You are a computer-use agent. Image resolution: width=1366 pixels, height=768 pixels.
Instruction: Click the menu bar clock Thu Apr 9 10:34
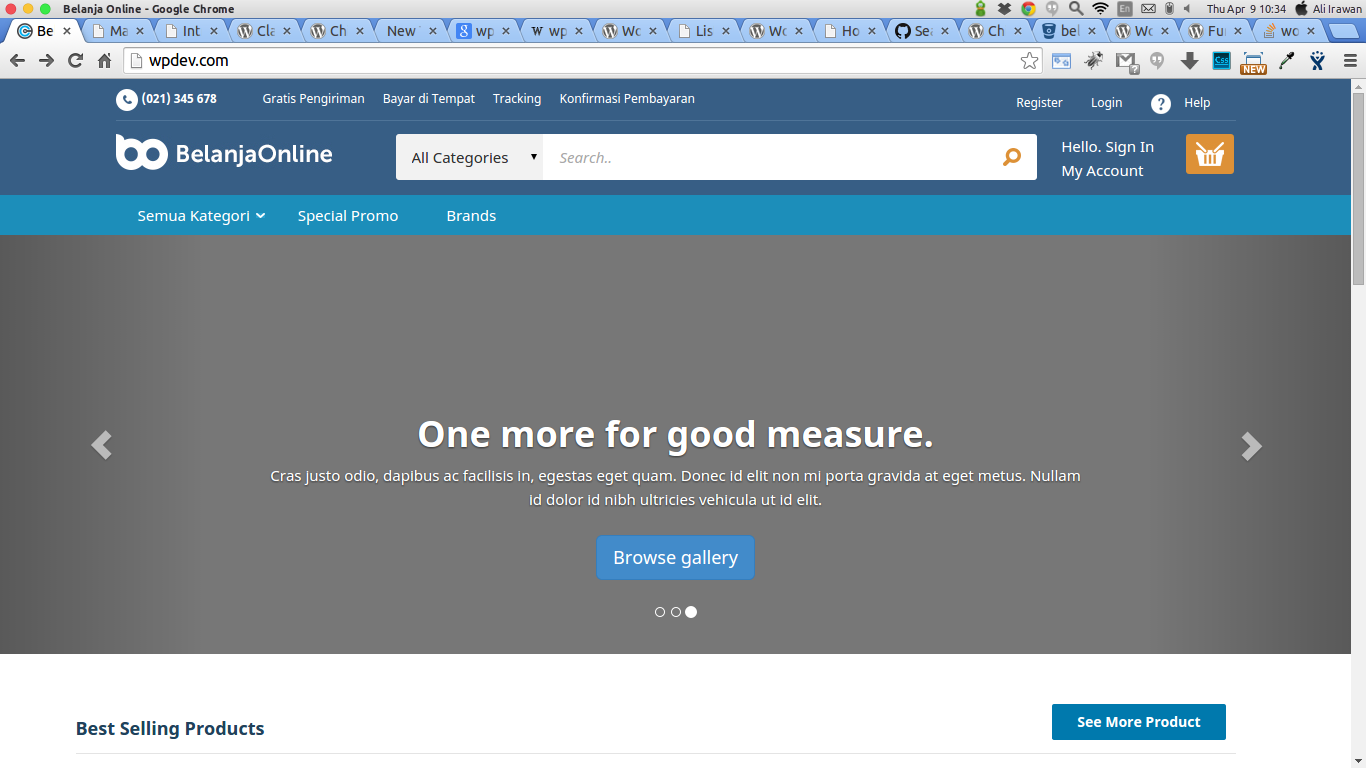click(1245, 8)
